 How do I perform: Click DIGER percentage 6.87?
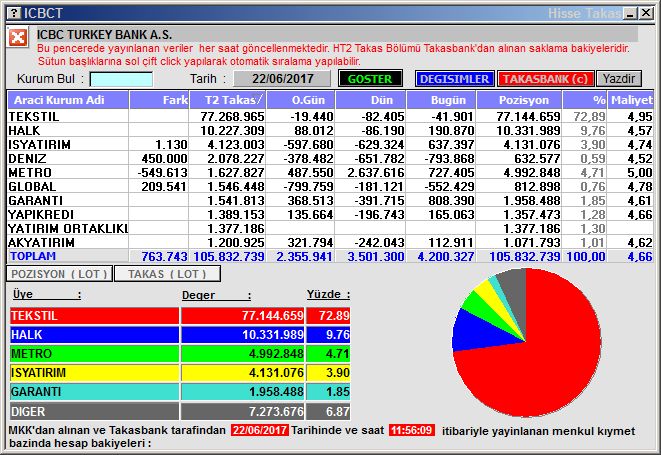point(338,411)
